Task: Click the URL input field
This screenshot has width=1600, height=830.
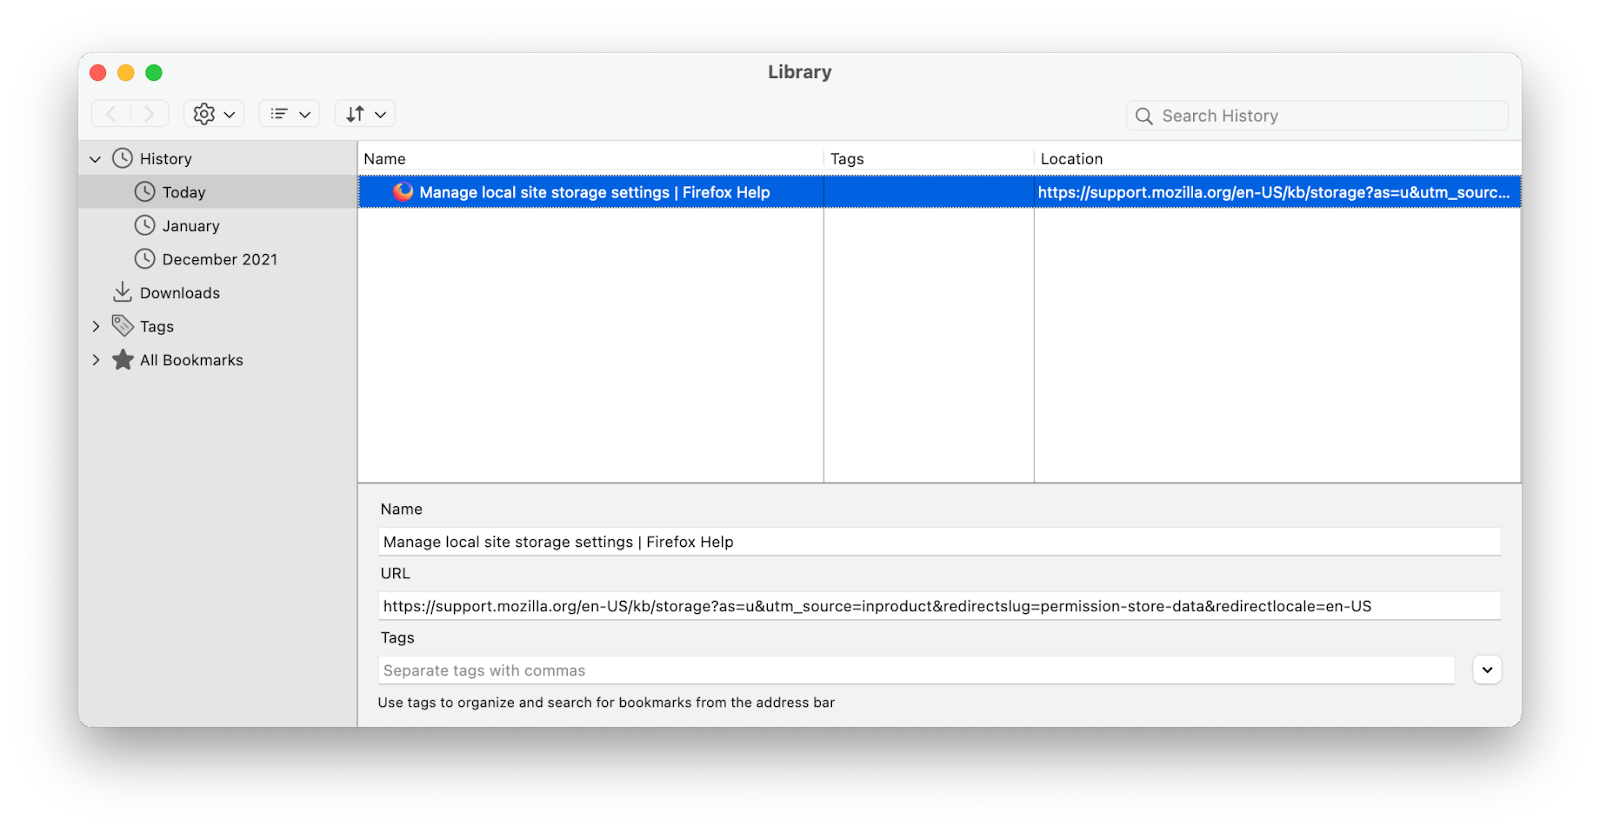Action: [940, 606]
